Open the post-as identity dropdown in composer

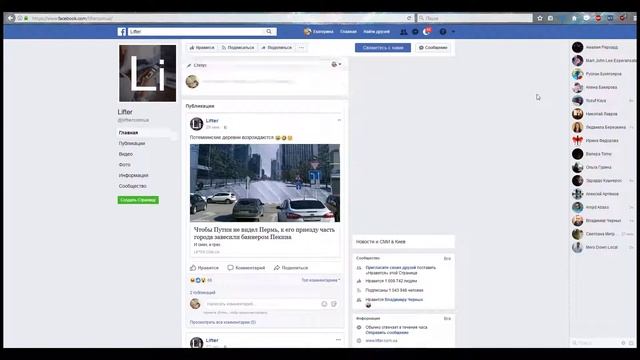tap(336, 64)
